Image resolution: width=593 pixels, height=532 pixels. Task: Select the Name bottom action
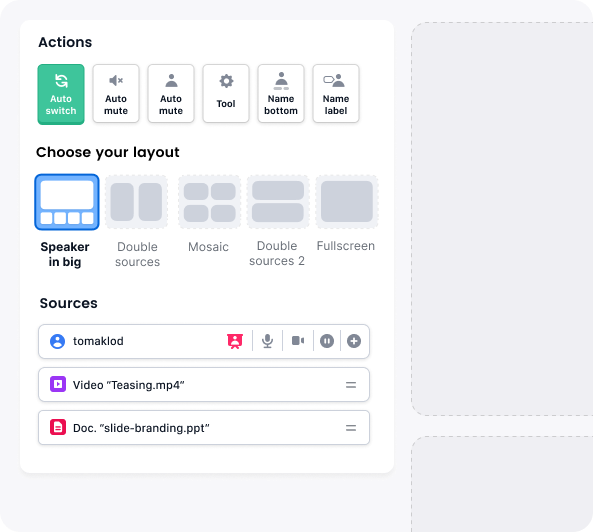tap(281, 93)
